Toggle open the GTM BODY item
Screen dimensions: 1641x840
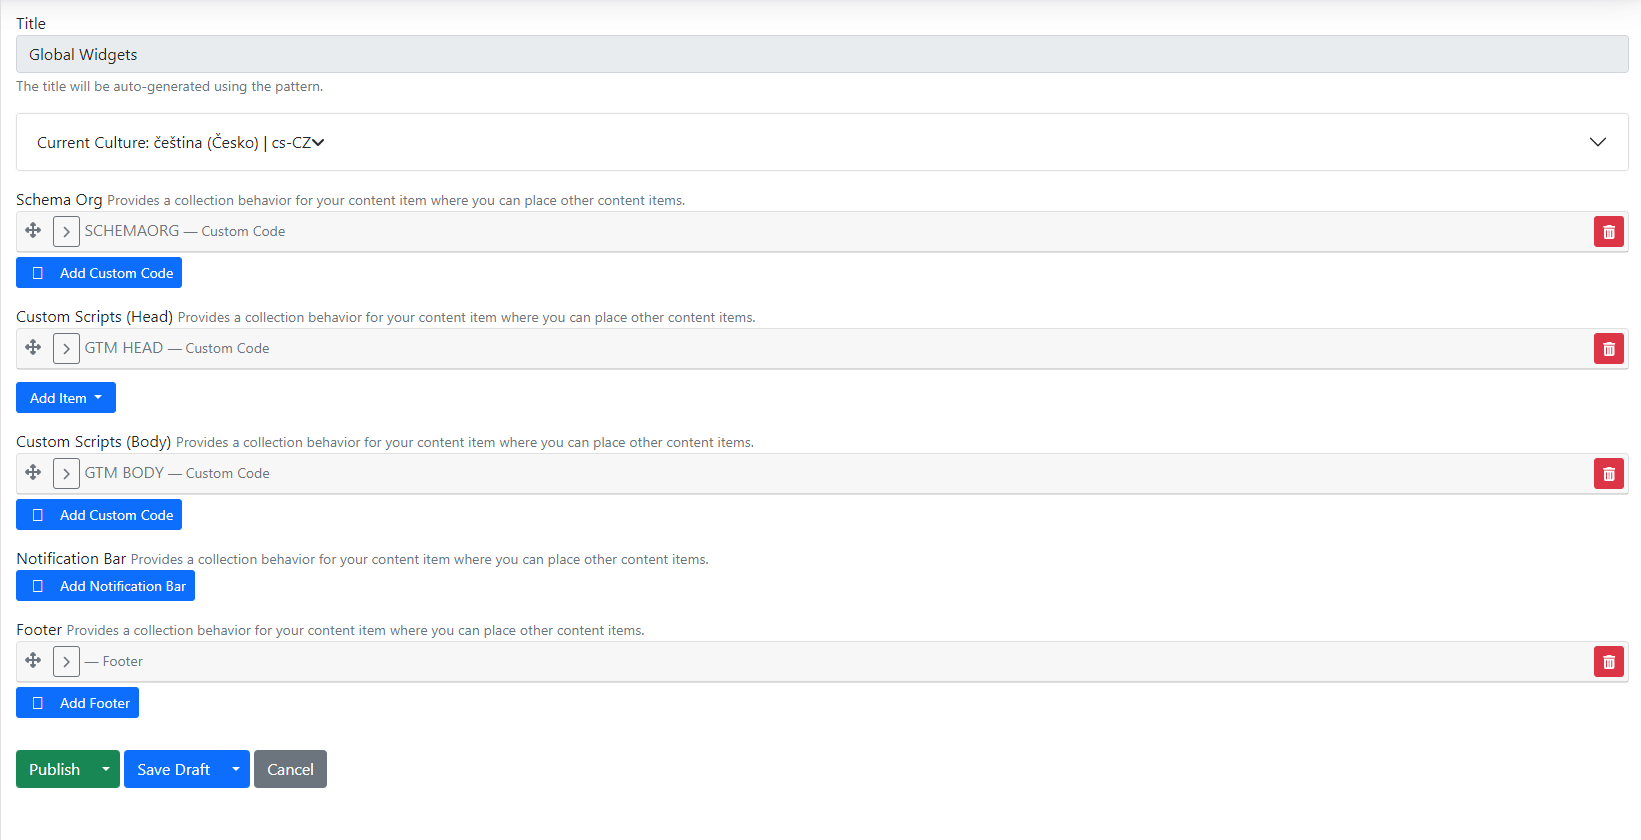pos(66,474)
